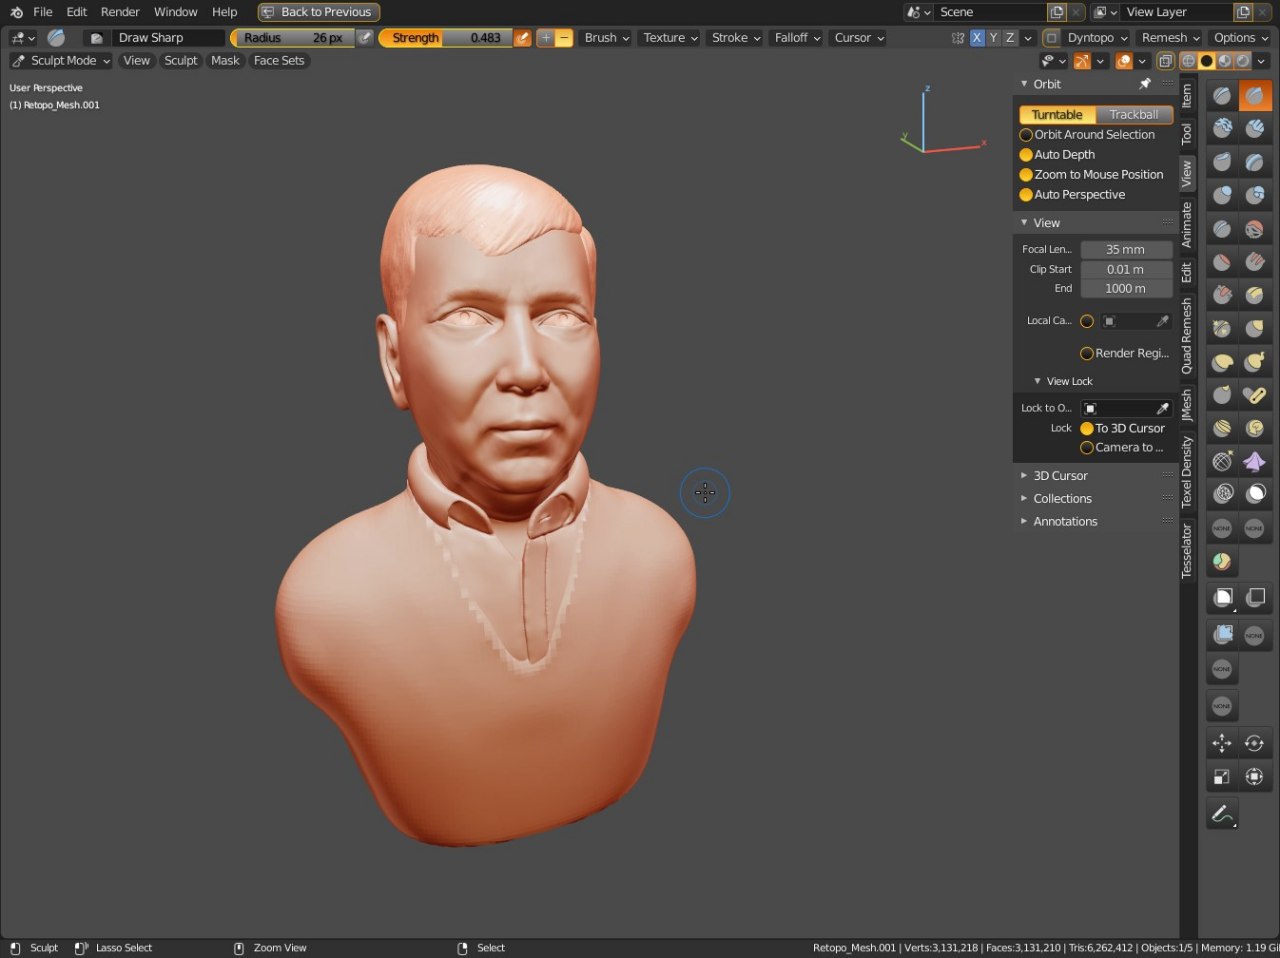Select the Rotate transform tool
This screenshot has height=958, width=1280.
(1255, 743)
